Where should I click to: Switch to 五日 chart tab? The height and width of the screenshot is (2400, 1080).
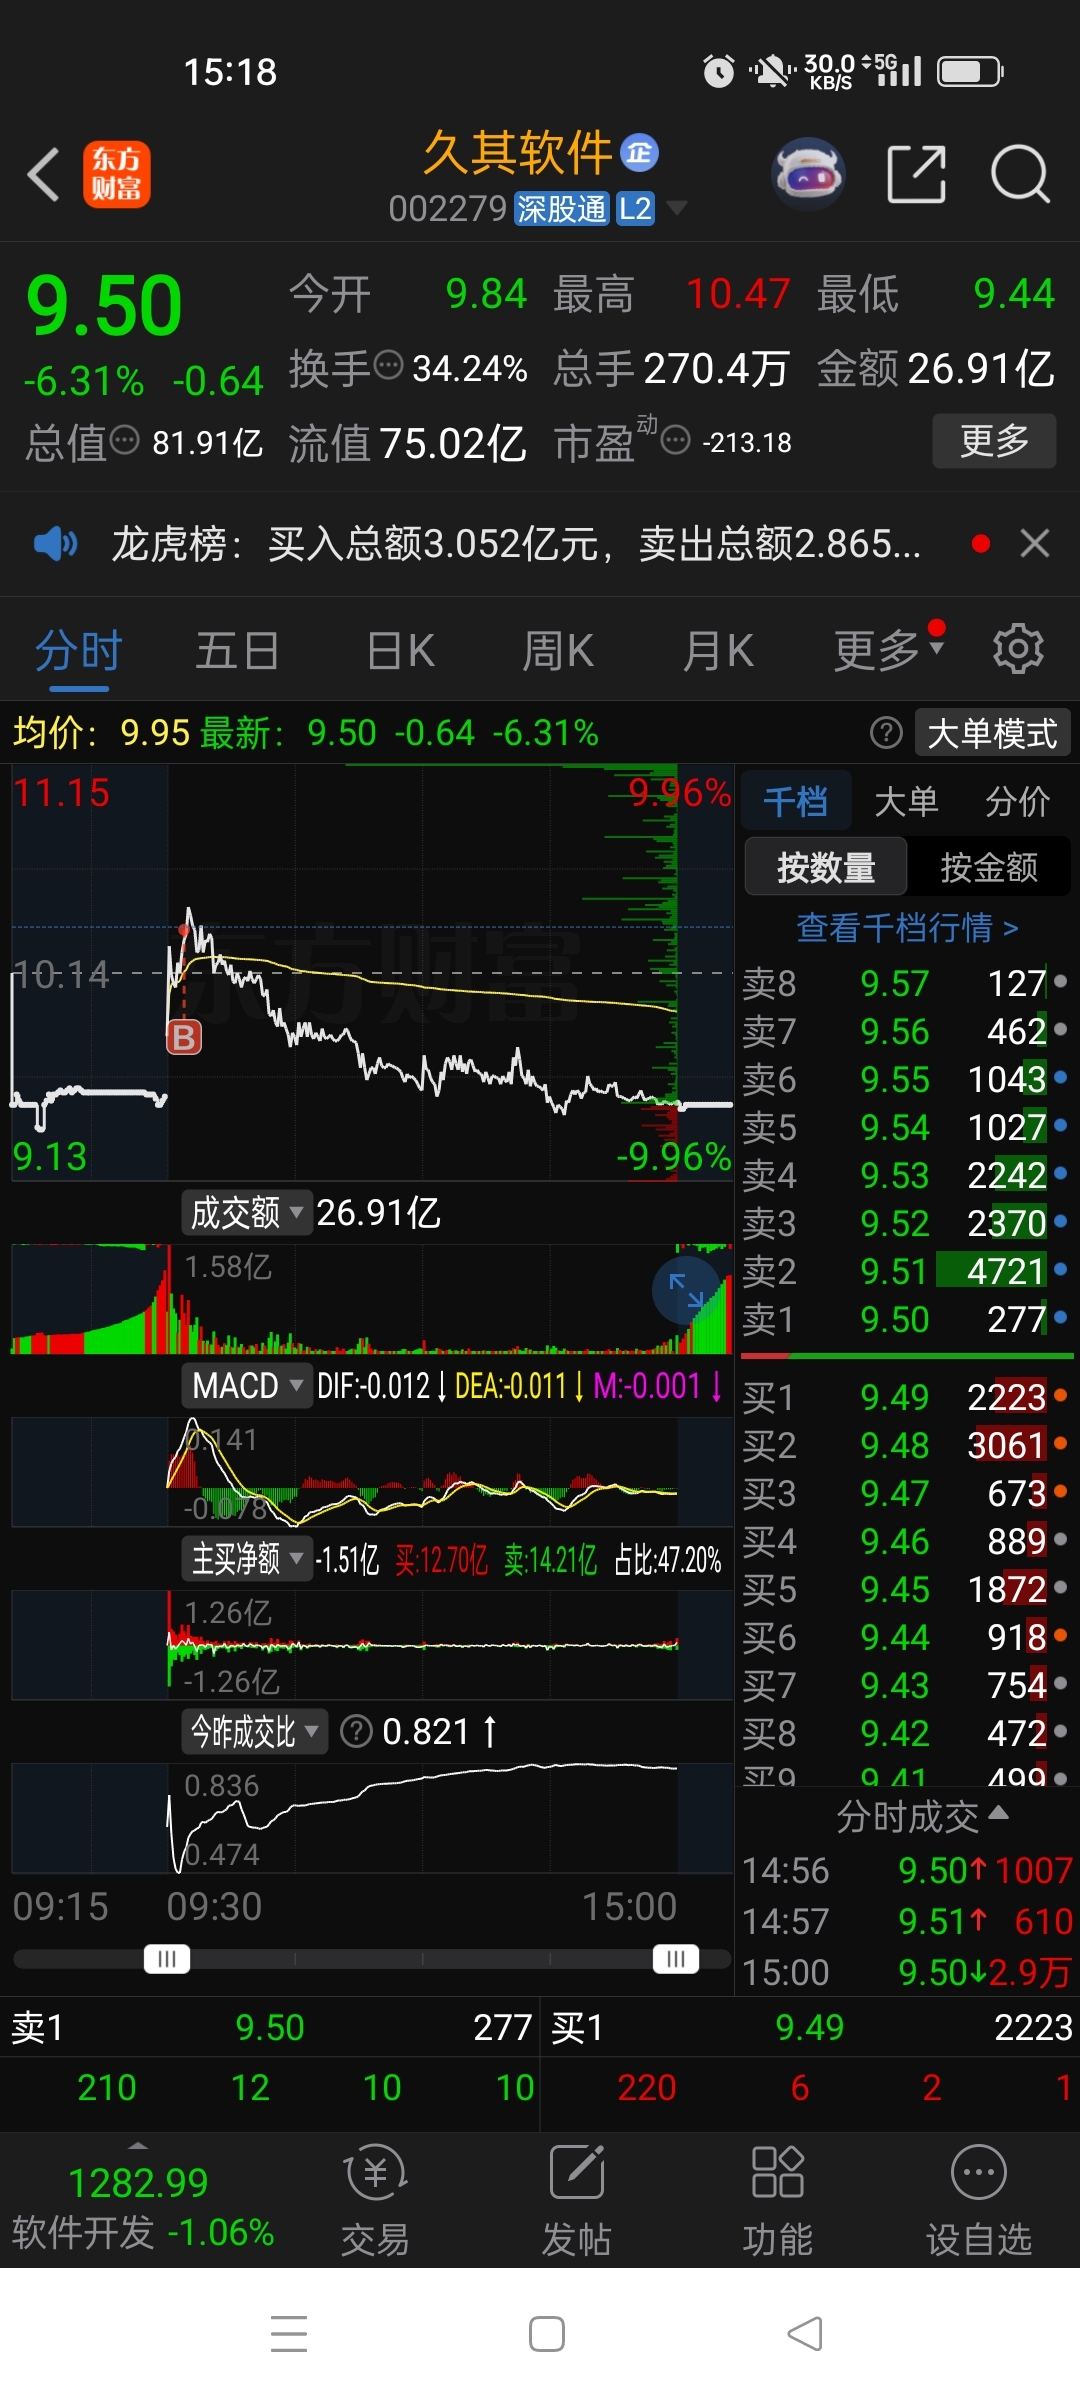coord(237,651)
